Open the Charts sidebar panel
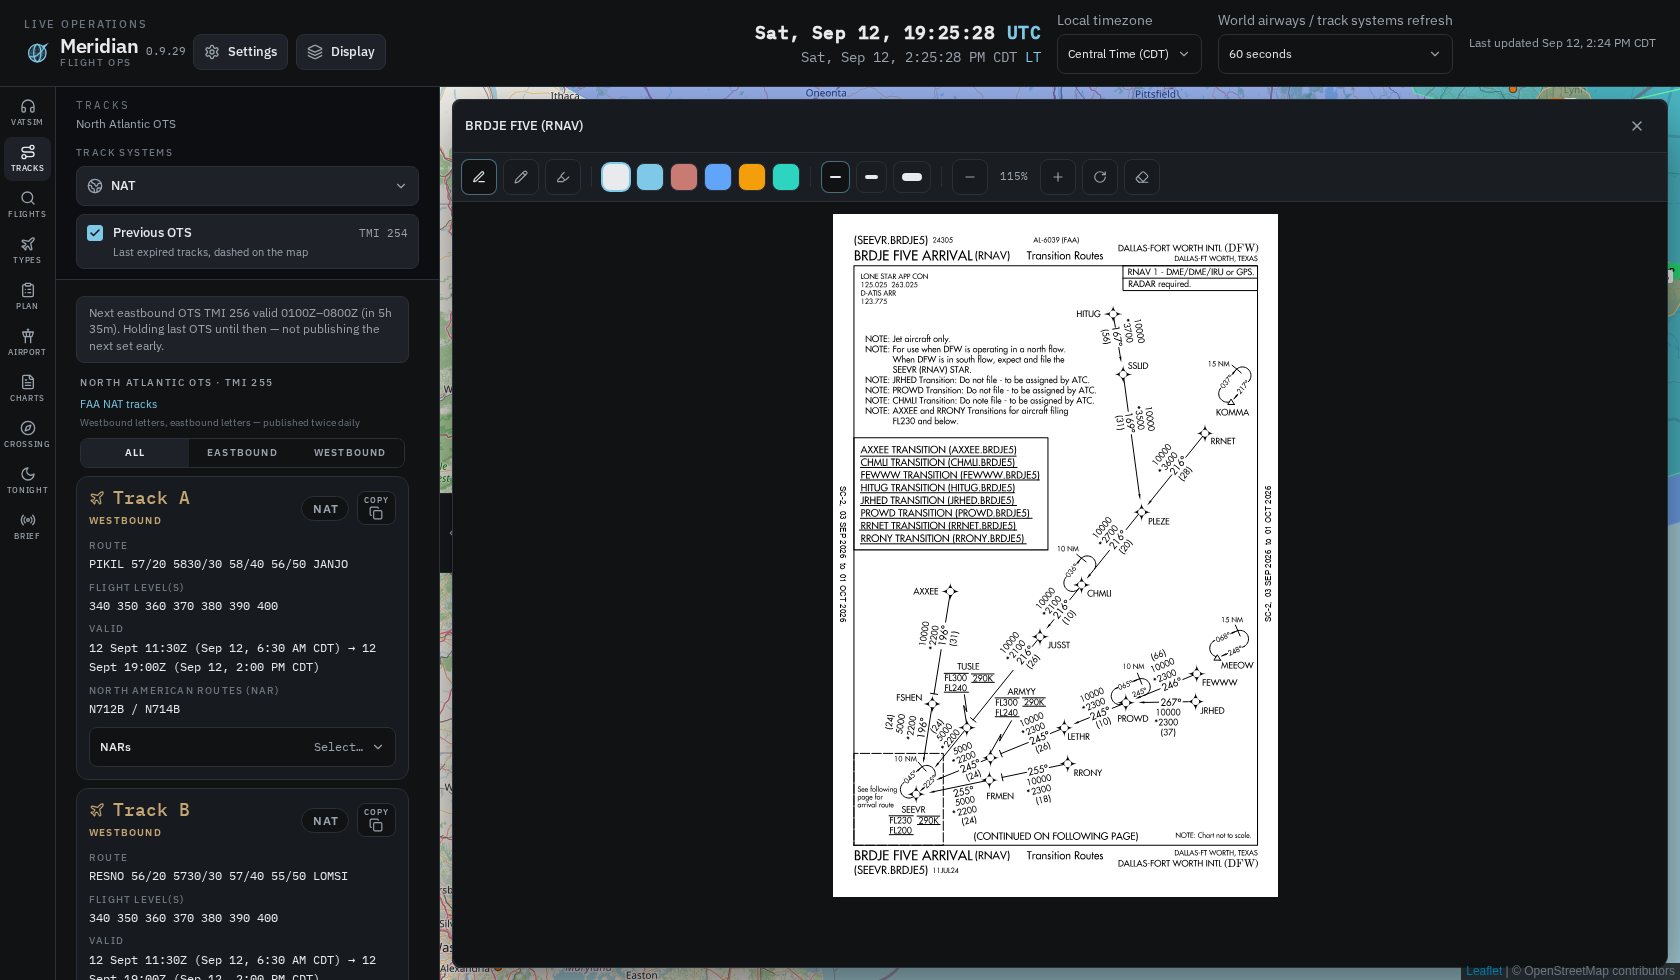 27,389
